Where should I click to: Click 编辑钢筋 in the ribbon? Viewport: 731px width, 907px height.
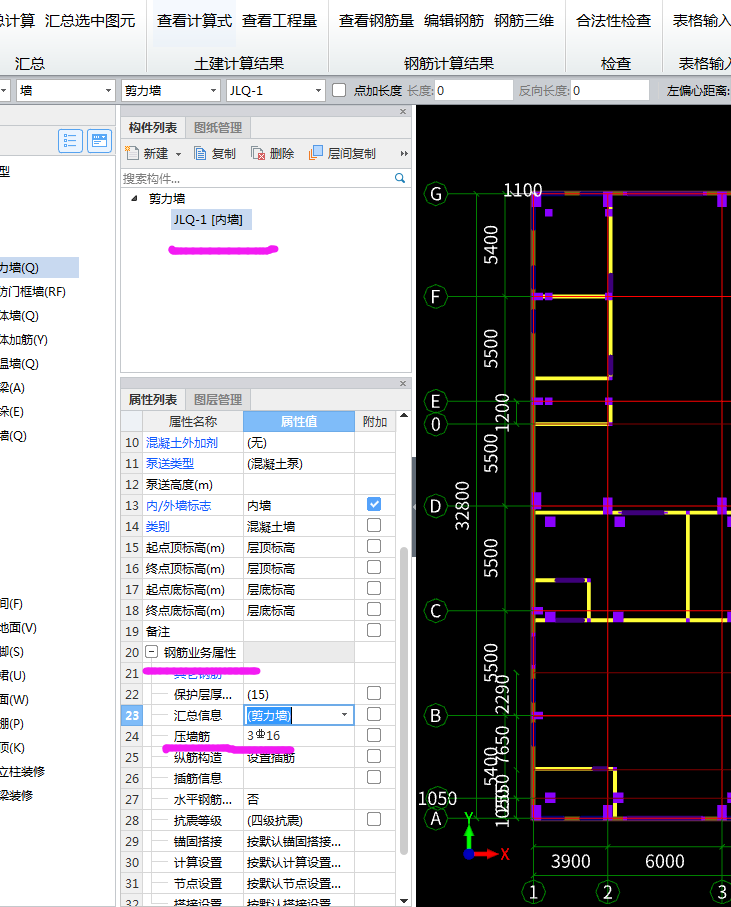pos(454,21)
